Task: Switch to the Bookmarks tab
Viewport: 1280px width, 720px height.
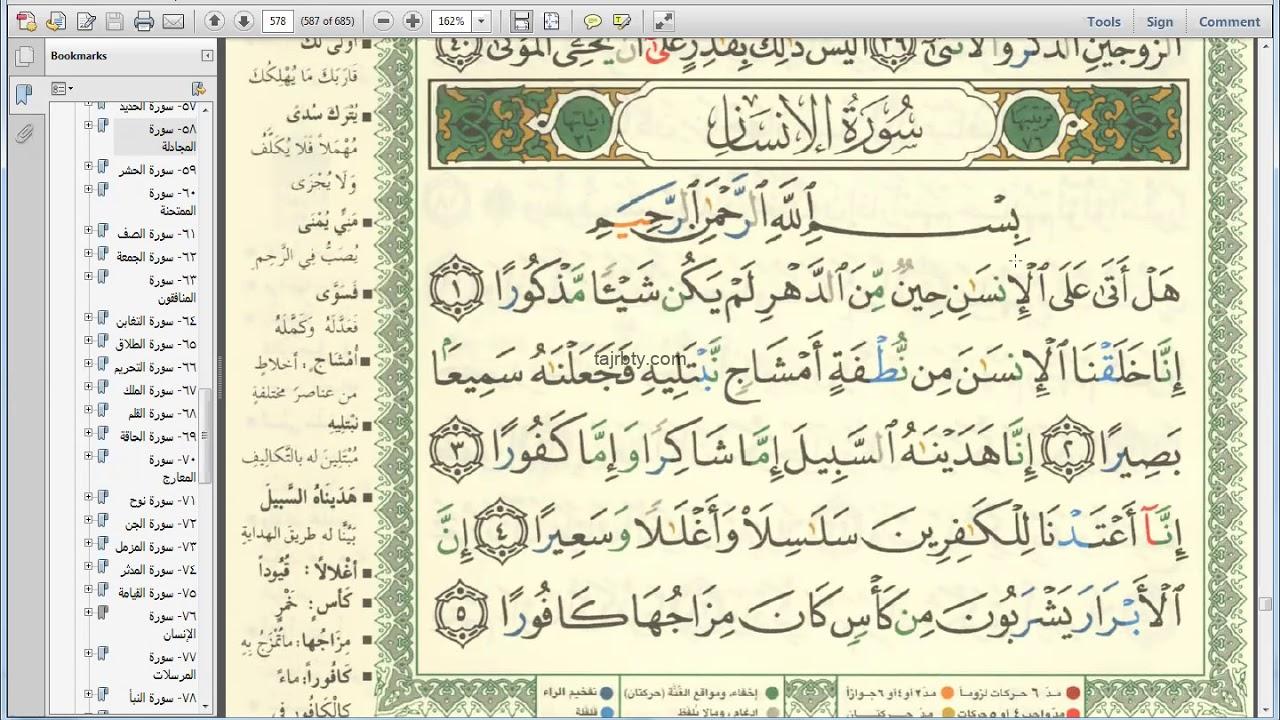Action: (23, 96)
